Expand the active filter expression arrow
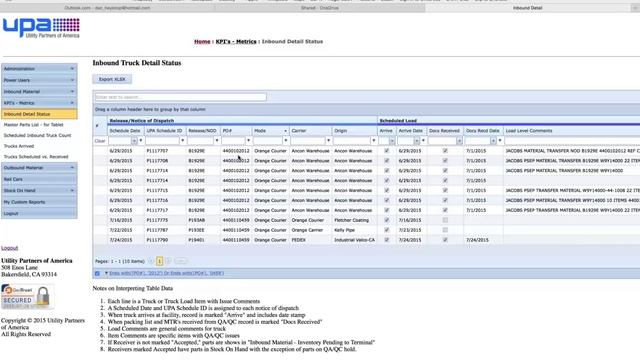Viewport: 640px width, 360px height. click(106, 273)
